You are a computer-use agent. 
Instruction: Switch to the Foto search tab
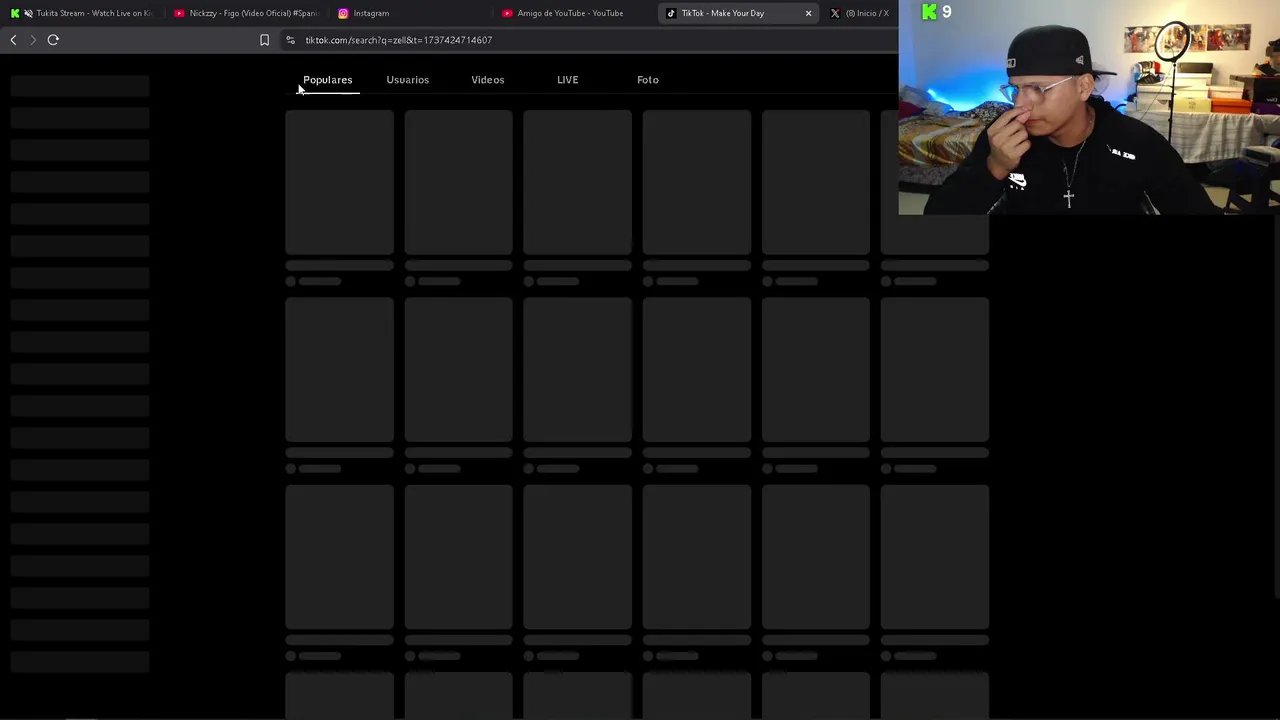(x=648, y=80)
